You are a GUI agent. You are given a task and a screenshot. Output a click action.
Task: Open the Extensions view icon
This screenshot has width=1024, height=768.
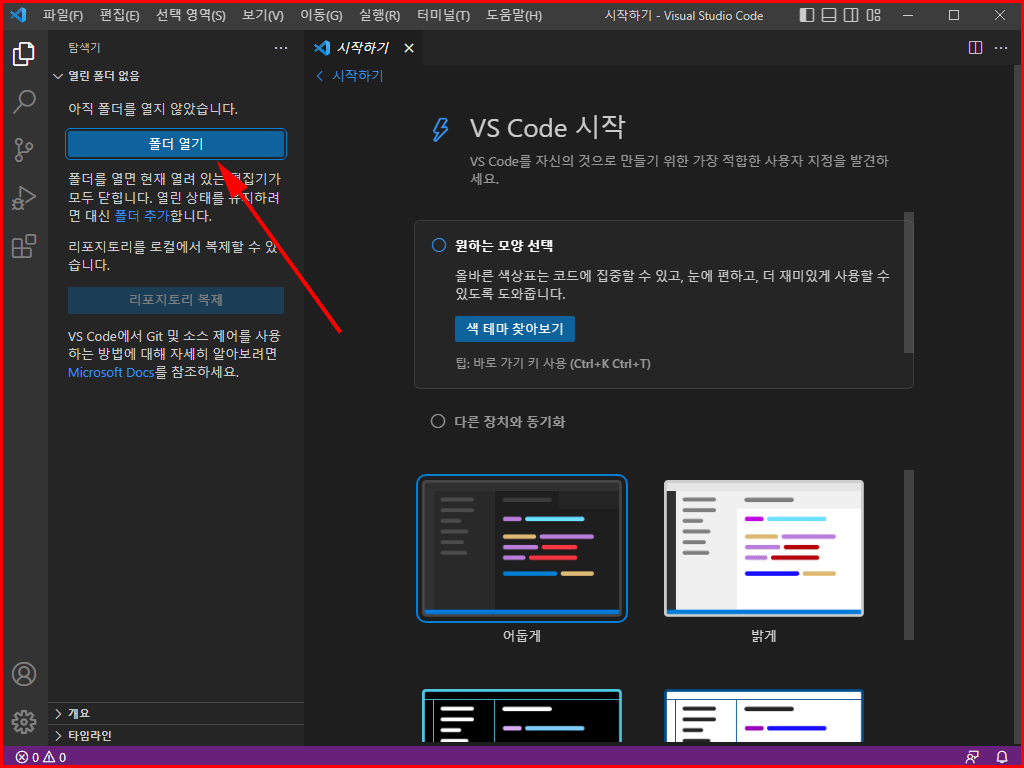[x=24, y=246]
